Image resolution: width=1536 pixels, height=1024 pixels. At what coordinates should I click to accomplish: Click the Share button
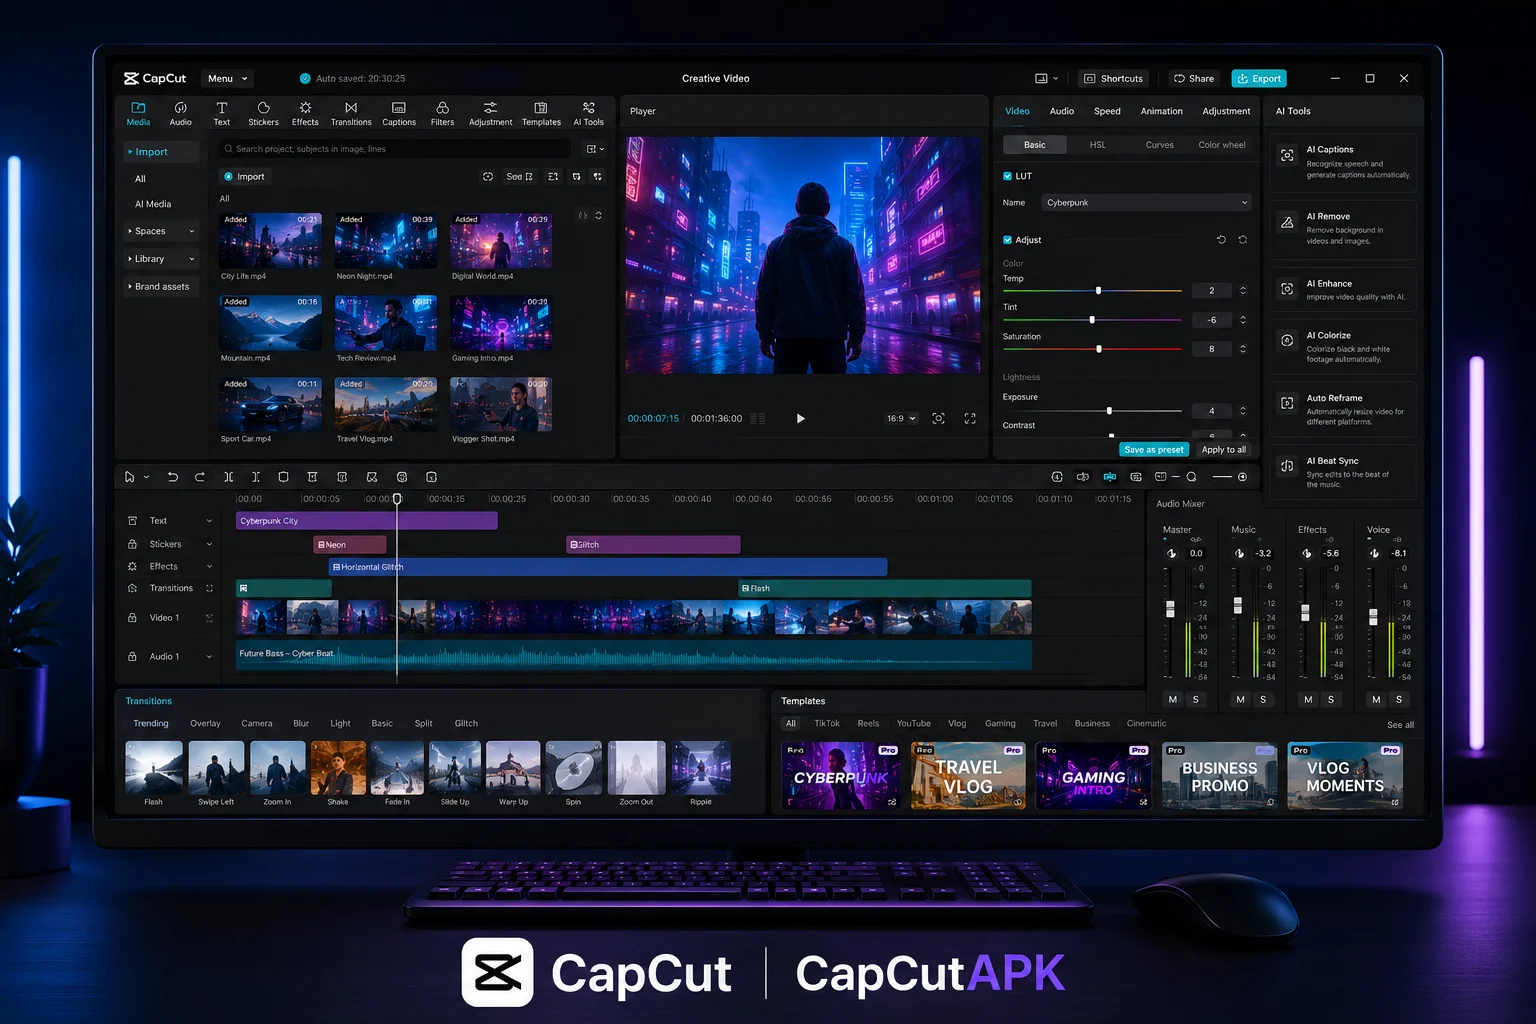(x=1194, y=78)
